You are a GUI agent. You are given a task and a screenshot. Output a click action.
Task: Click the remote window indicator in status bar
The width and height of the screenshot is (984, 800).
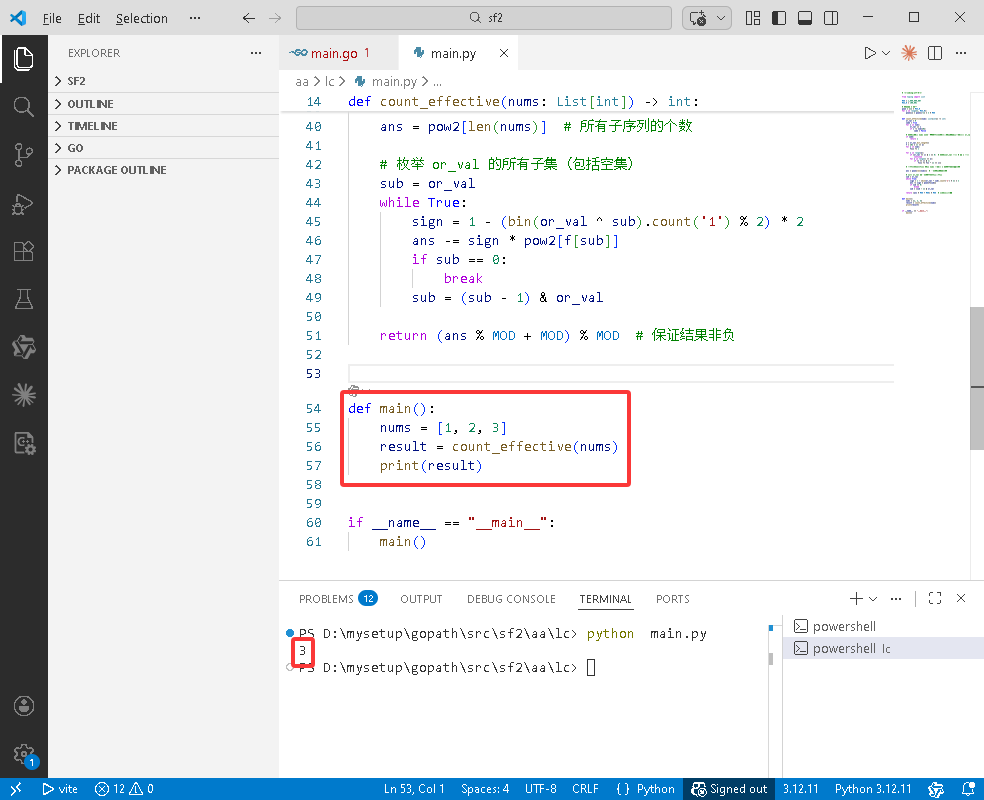pyautogui.click(x=16, y=789)
